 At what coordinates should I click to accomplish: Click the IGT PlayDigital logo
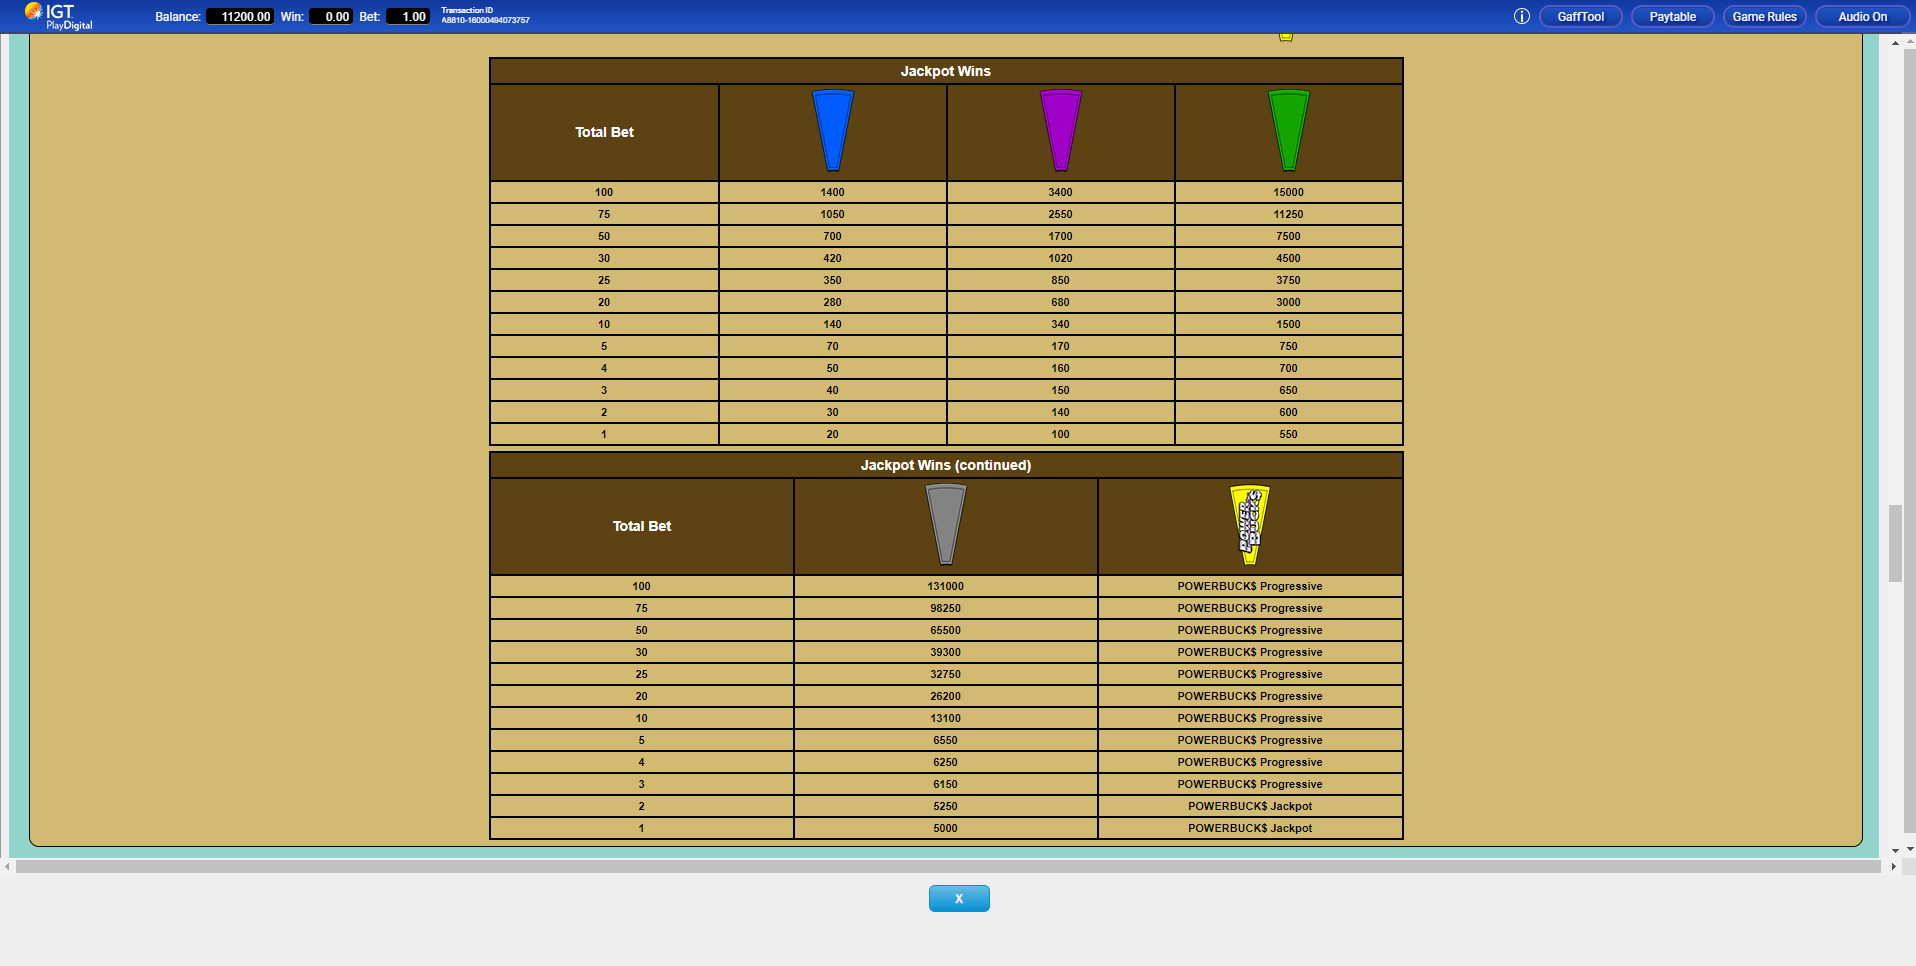click(58, 16)
